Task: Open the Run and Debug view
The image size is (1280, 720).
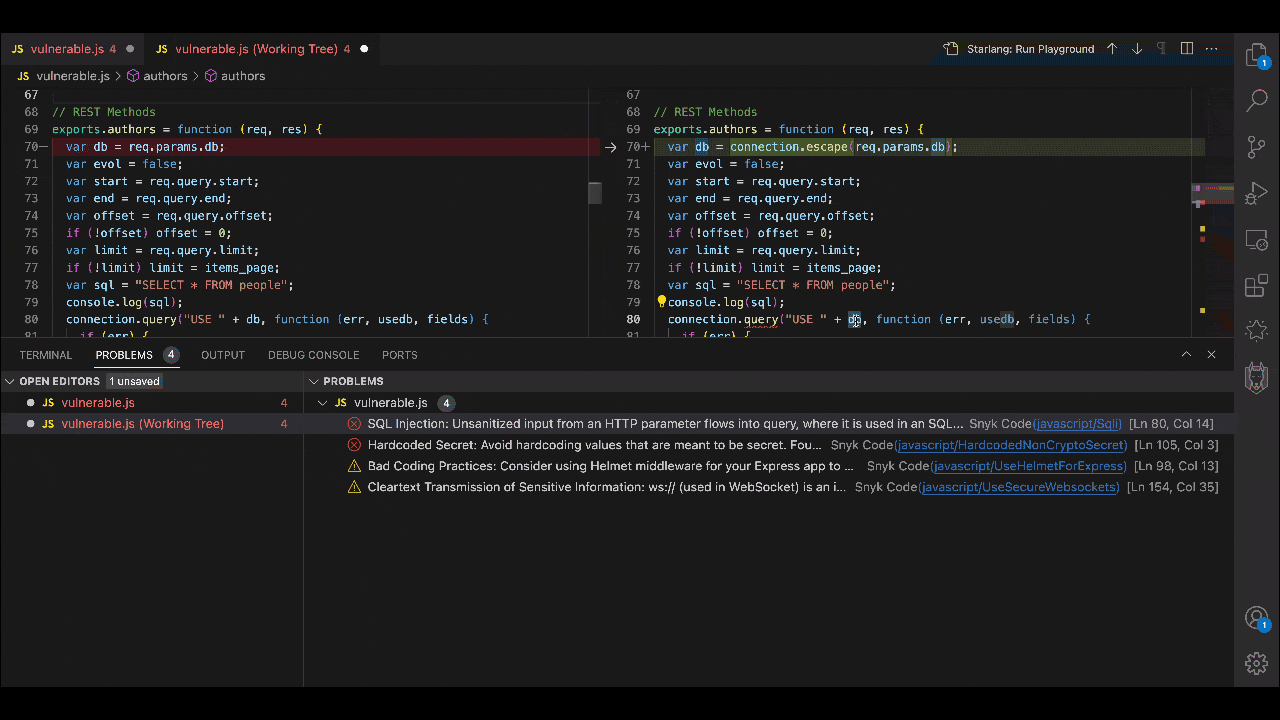Action: (1256, 194)
